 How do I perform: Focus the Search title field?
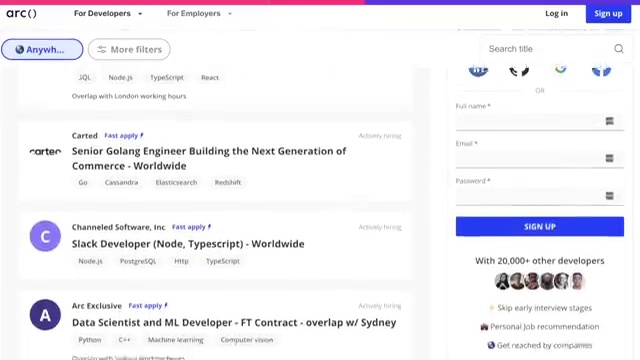point(547,49)
